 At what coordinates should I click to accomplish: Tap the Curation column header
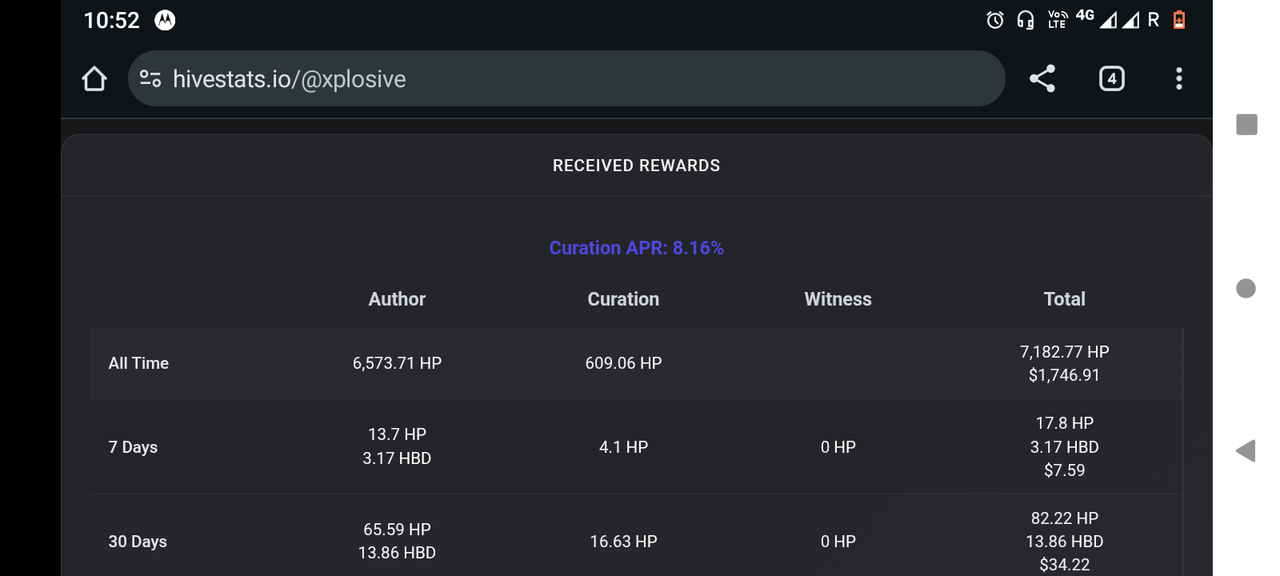(x=623, y=299)
